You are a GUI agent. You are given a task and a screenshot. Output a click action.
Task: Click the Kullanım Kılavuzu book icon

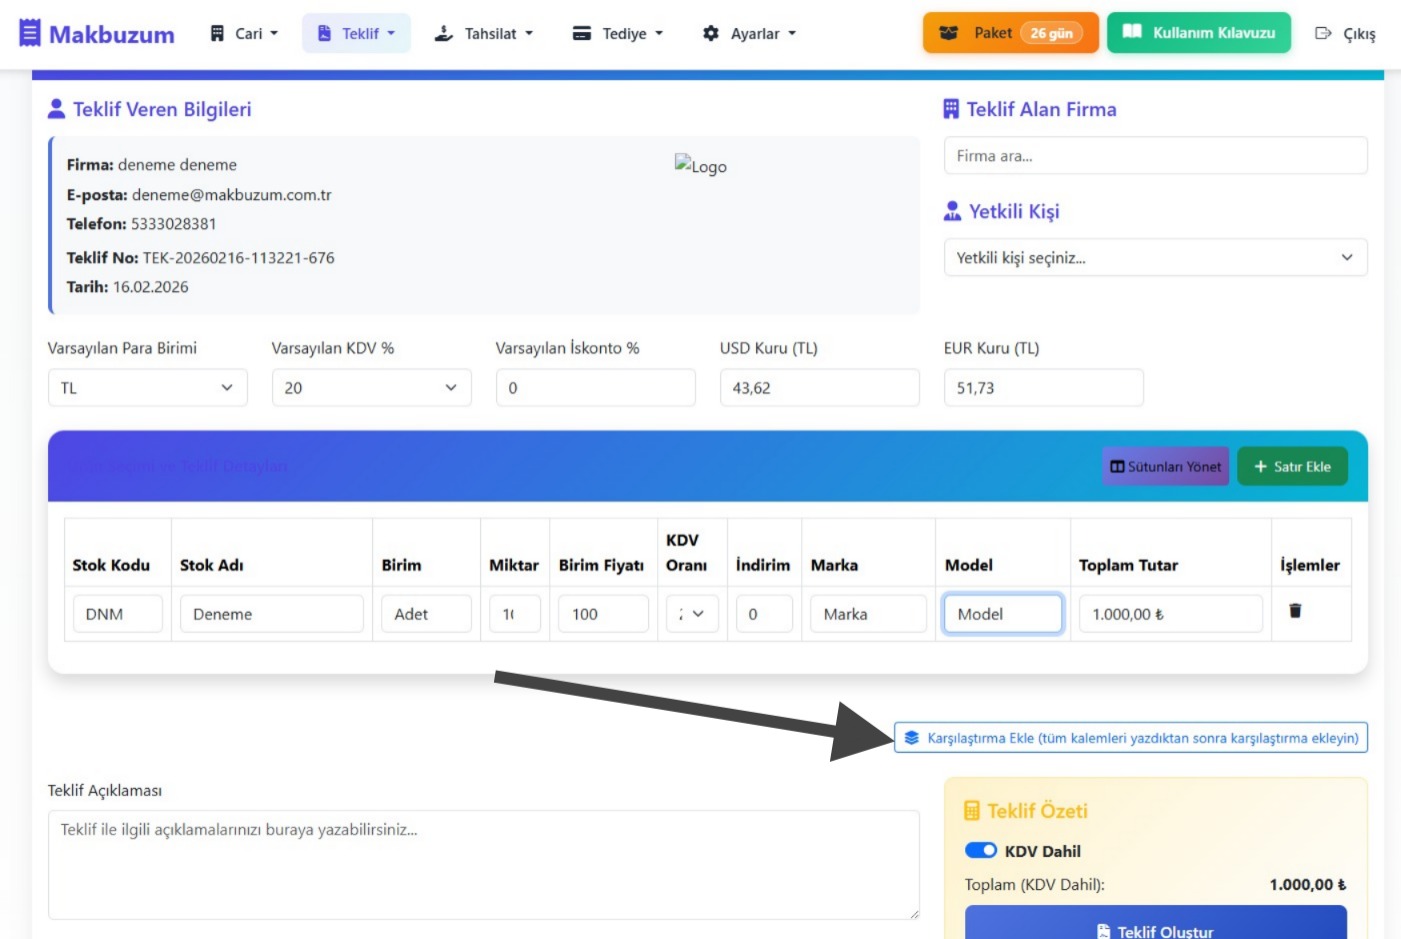click(x=1132, y=32)
